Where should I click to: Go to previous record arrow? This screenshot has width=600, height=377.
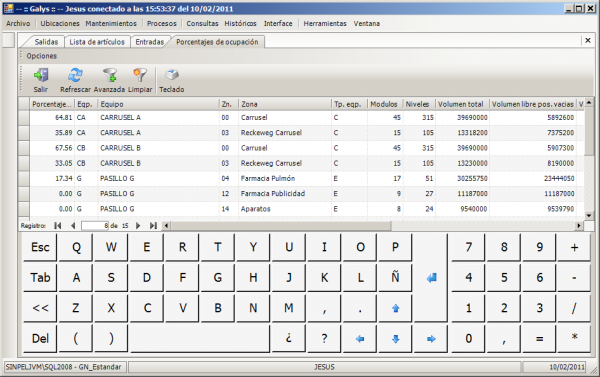(x=73, y=225)
